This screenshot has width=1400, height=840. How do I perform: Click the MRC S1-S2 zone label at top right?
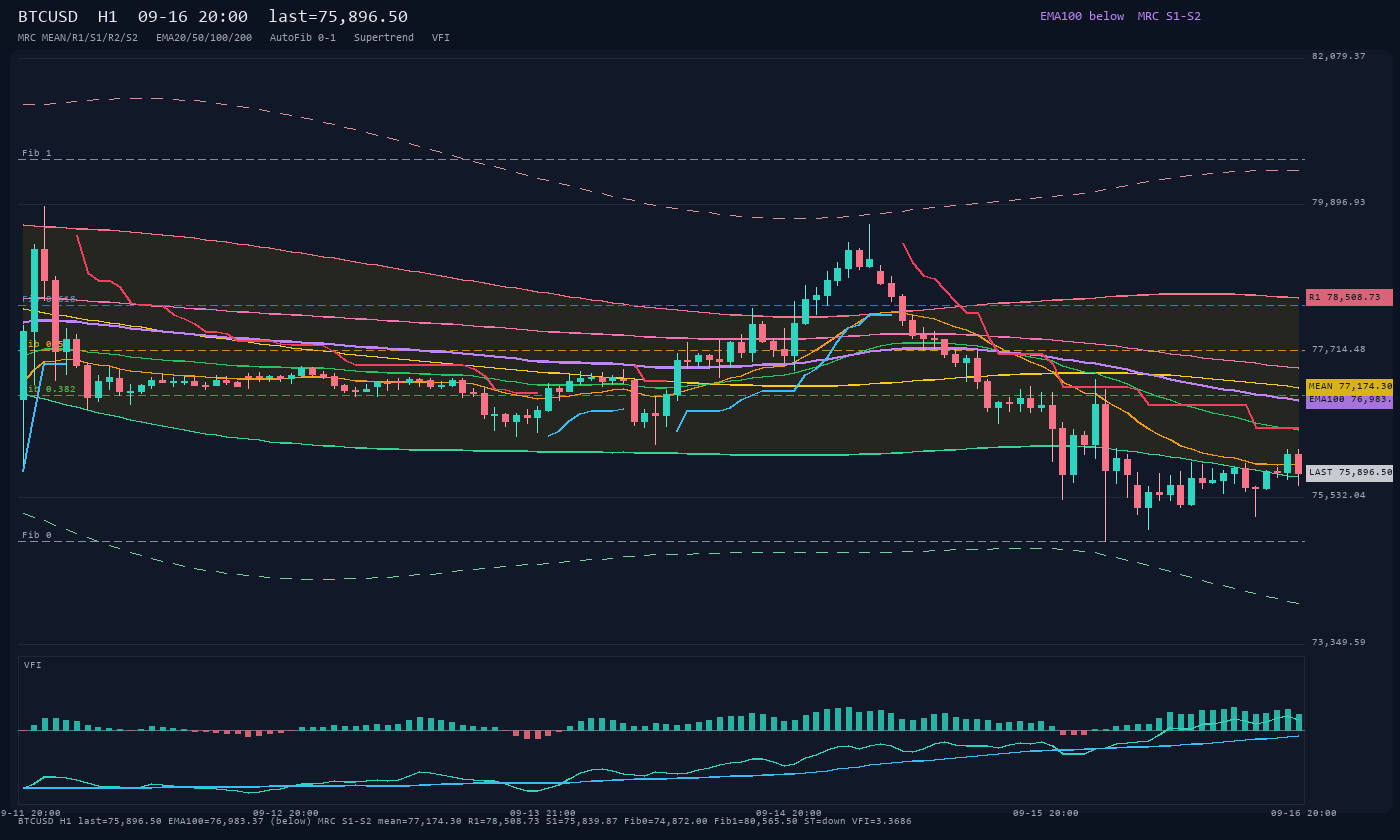coord(1169,16)
